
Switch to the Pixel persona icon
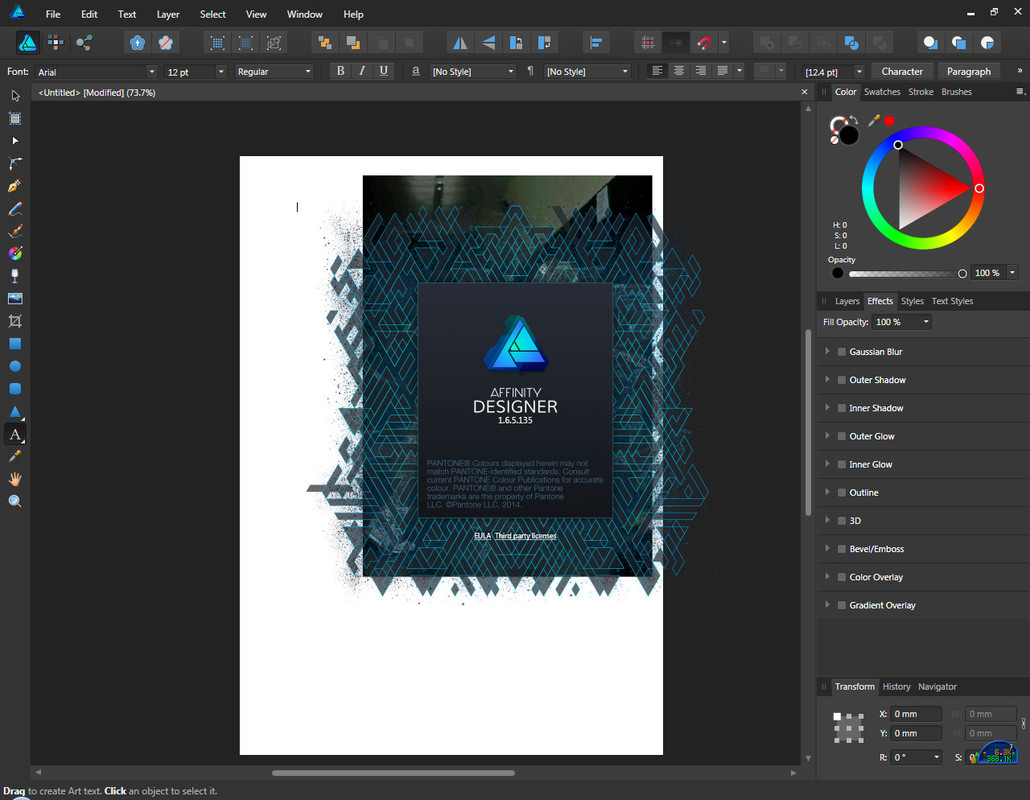[56, 43]
